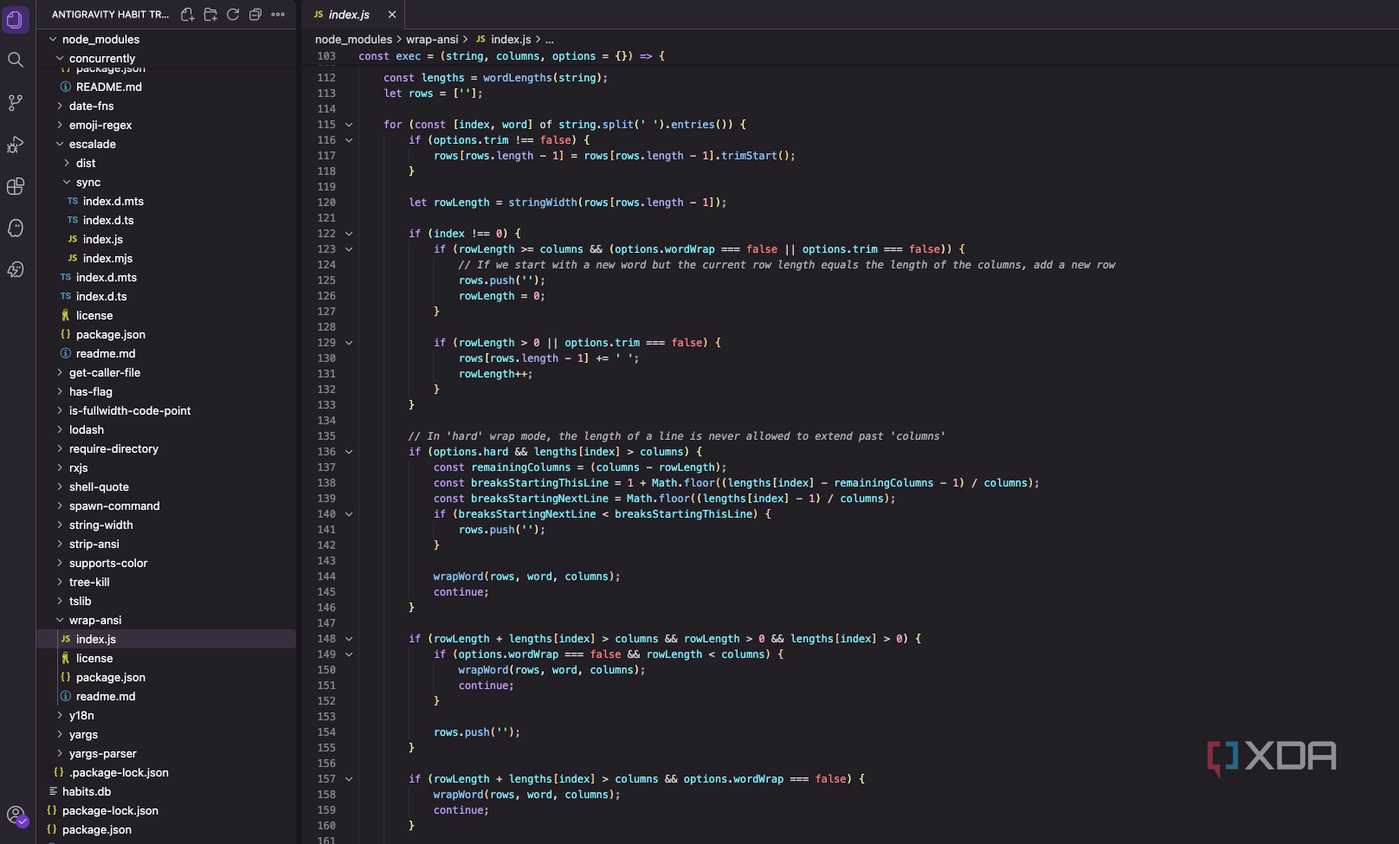Collapse the node_modules folder
The image size is (1399, 844).
[100, 39]
